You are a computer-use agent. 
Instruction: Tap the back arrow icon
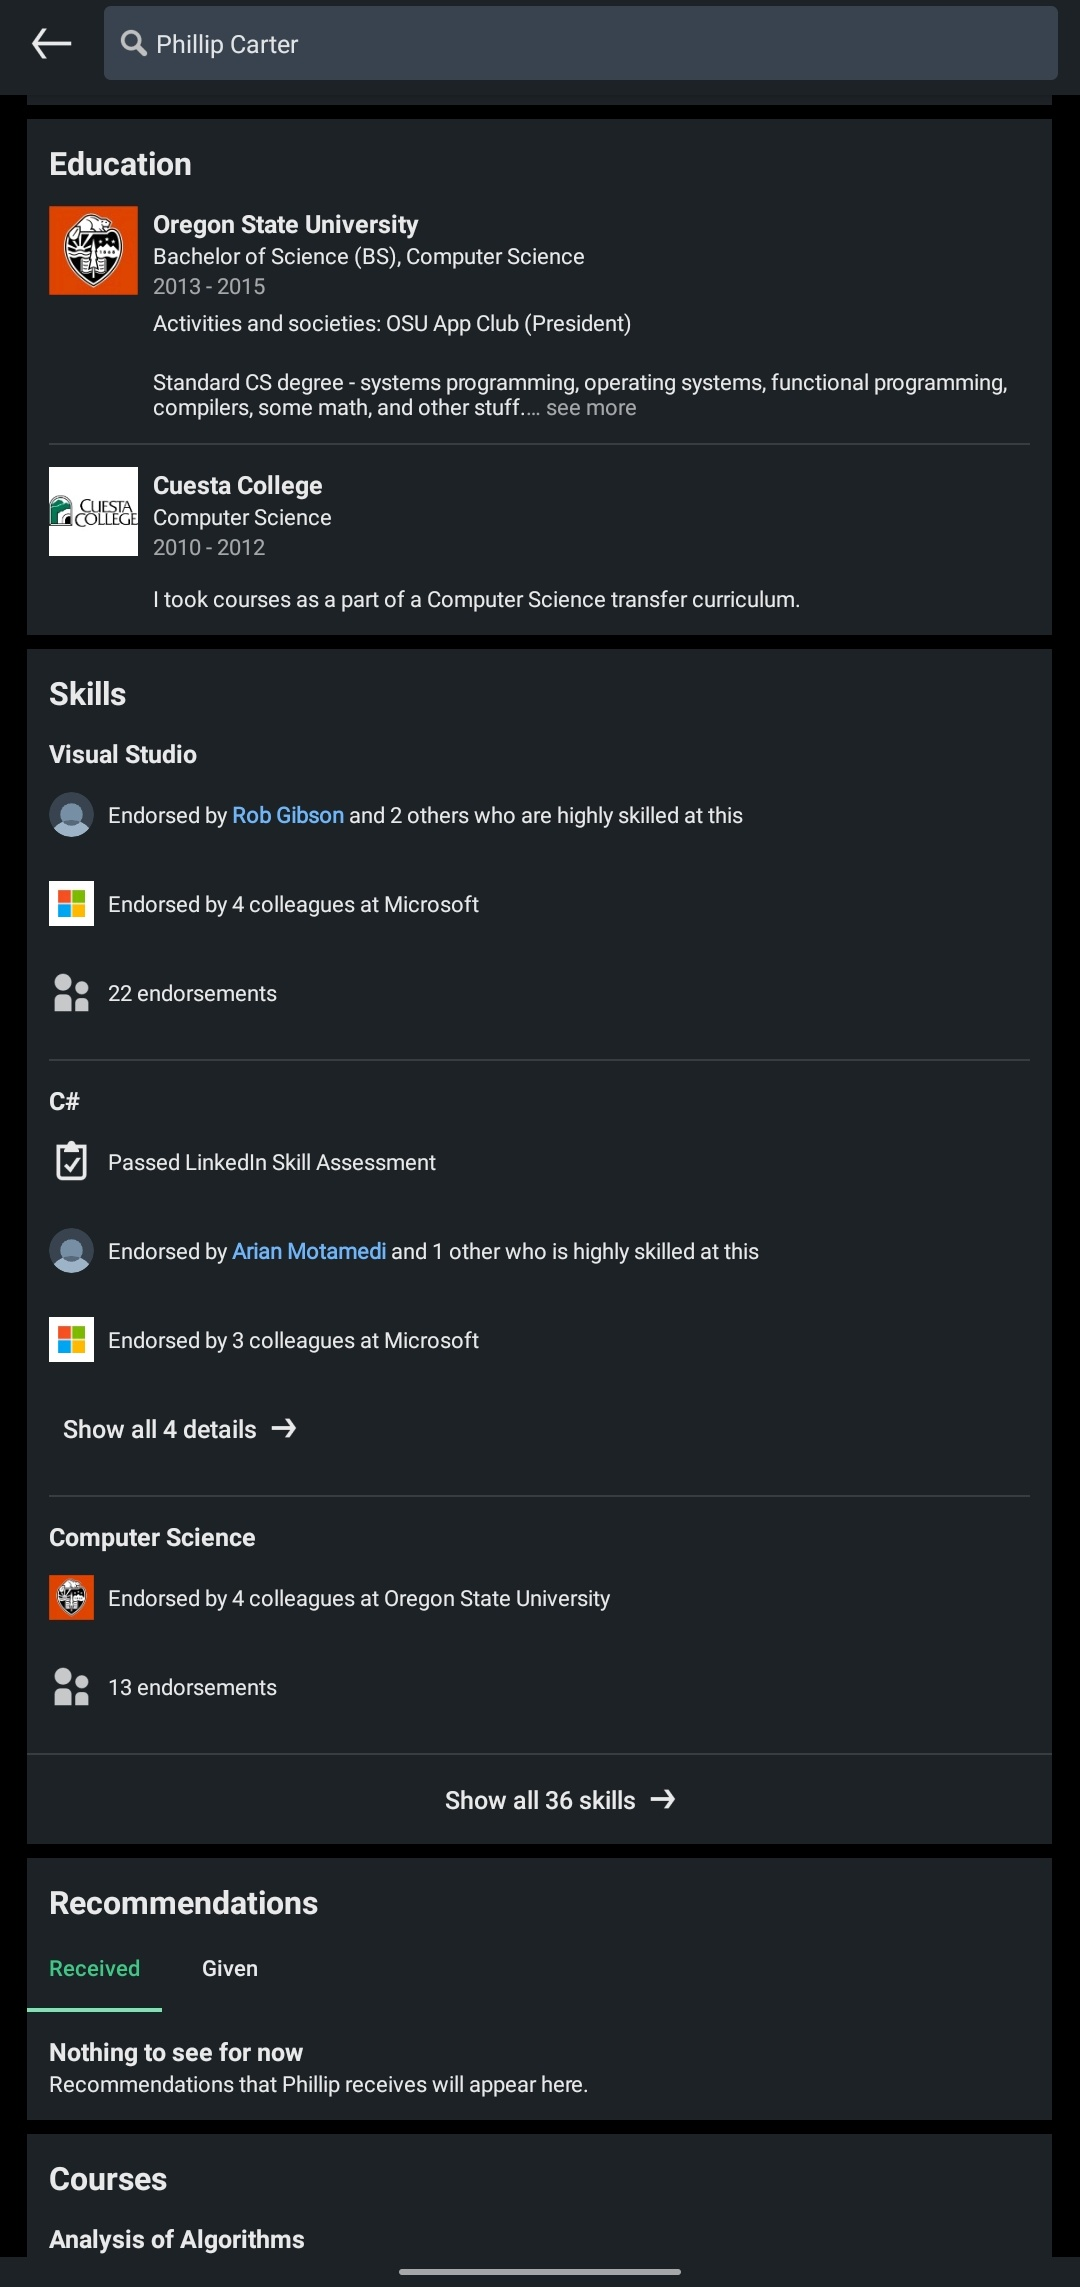point(51,43)
